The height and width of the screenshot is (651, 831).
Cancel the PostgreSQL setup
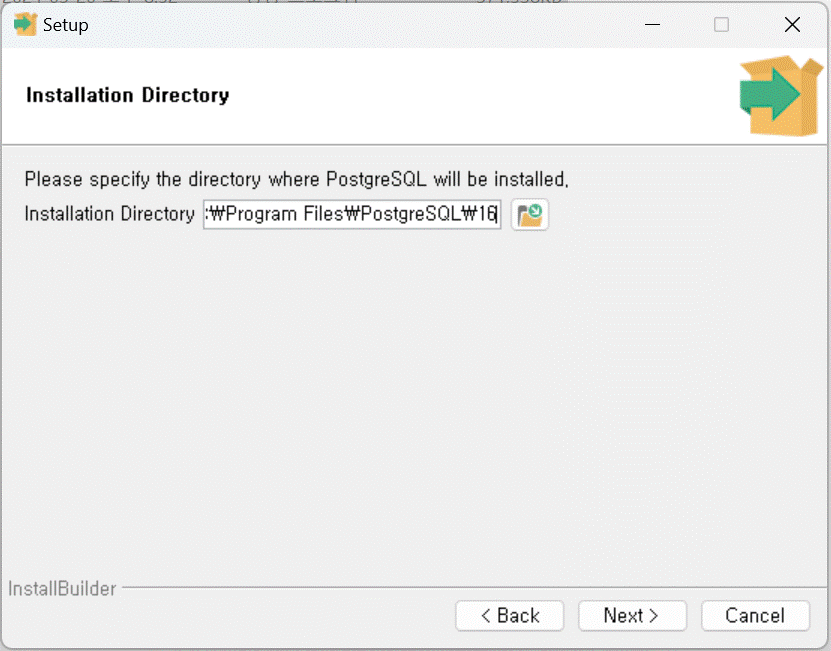click(755, 615)
